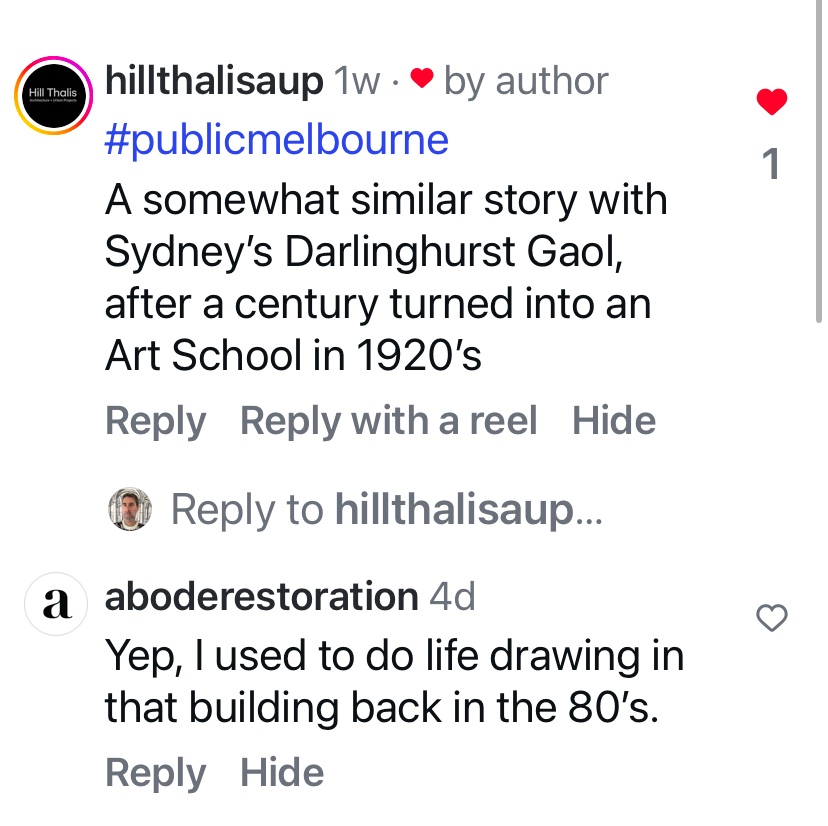Click the 1w timestamp on hillthalisaup's comment
828x826 pixels.
coord(357,81)
